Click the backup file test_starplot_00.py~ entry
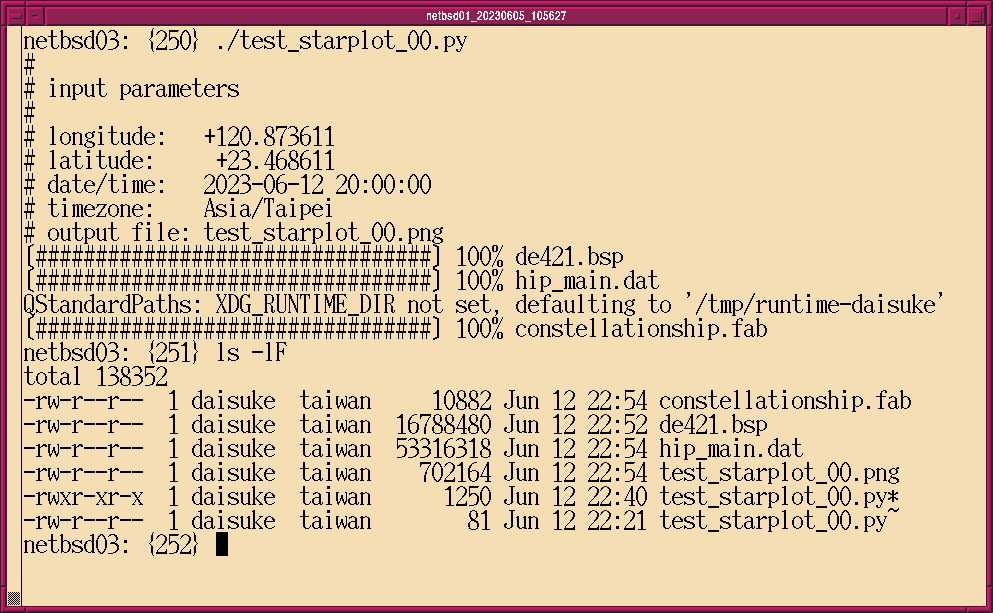Image resolution: width=993 pixels, height=613 pixels. 779,521
